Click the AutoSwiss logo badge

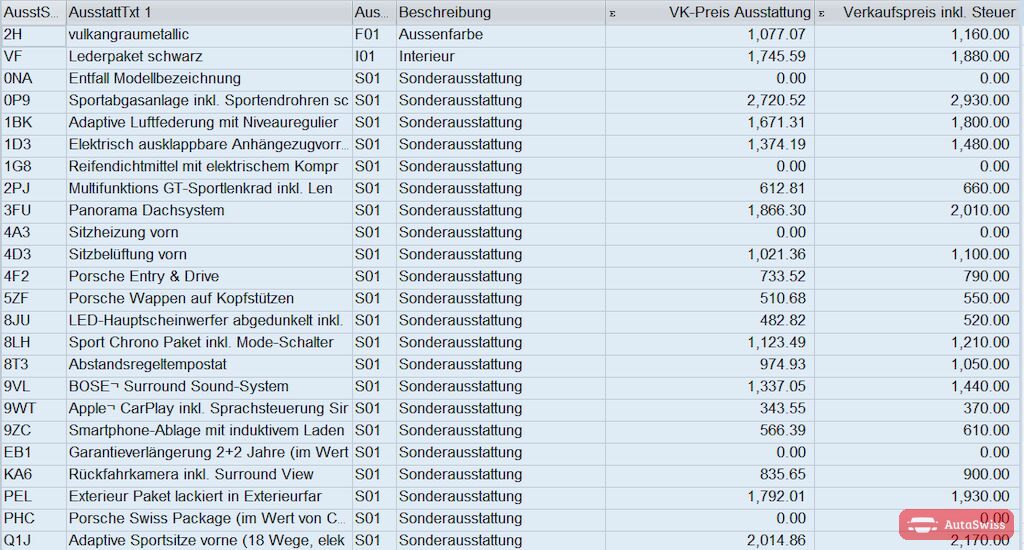click(956, 525)
